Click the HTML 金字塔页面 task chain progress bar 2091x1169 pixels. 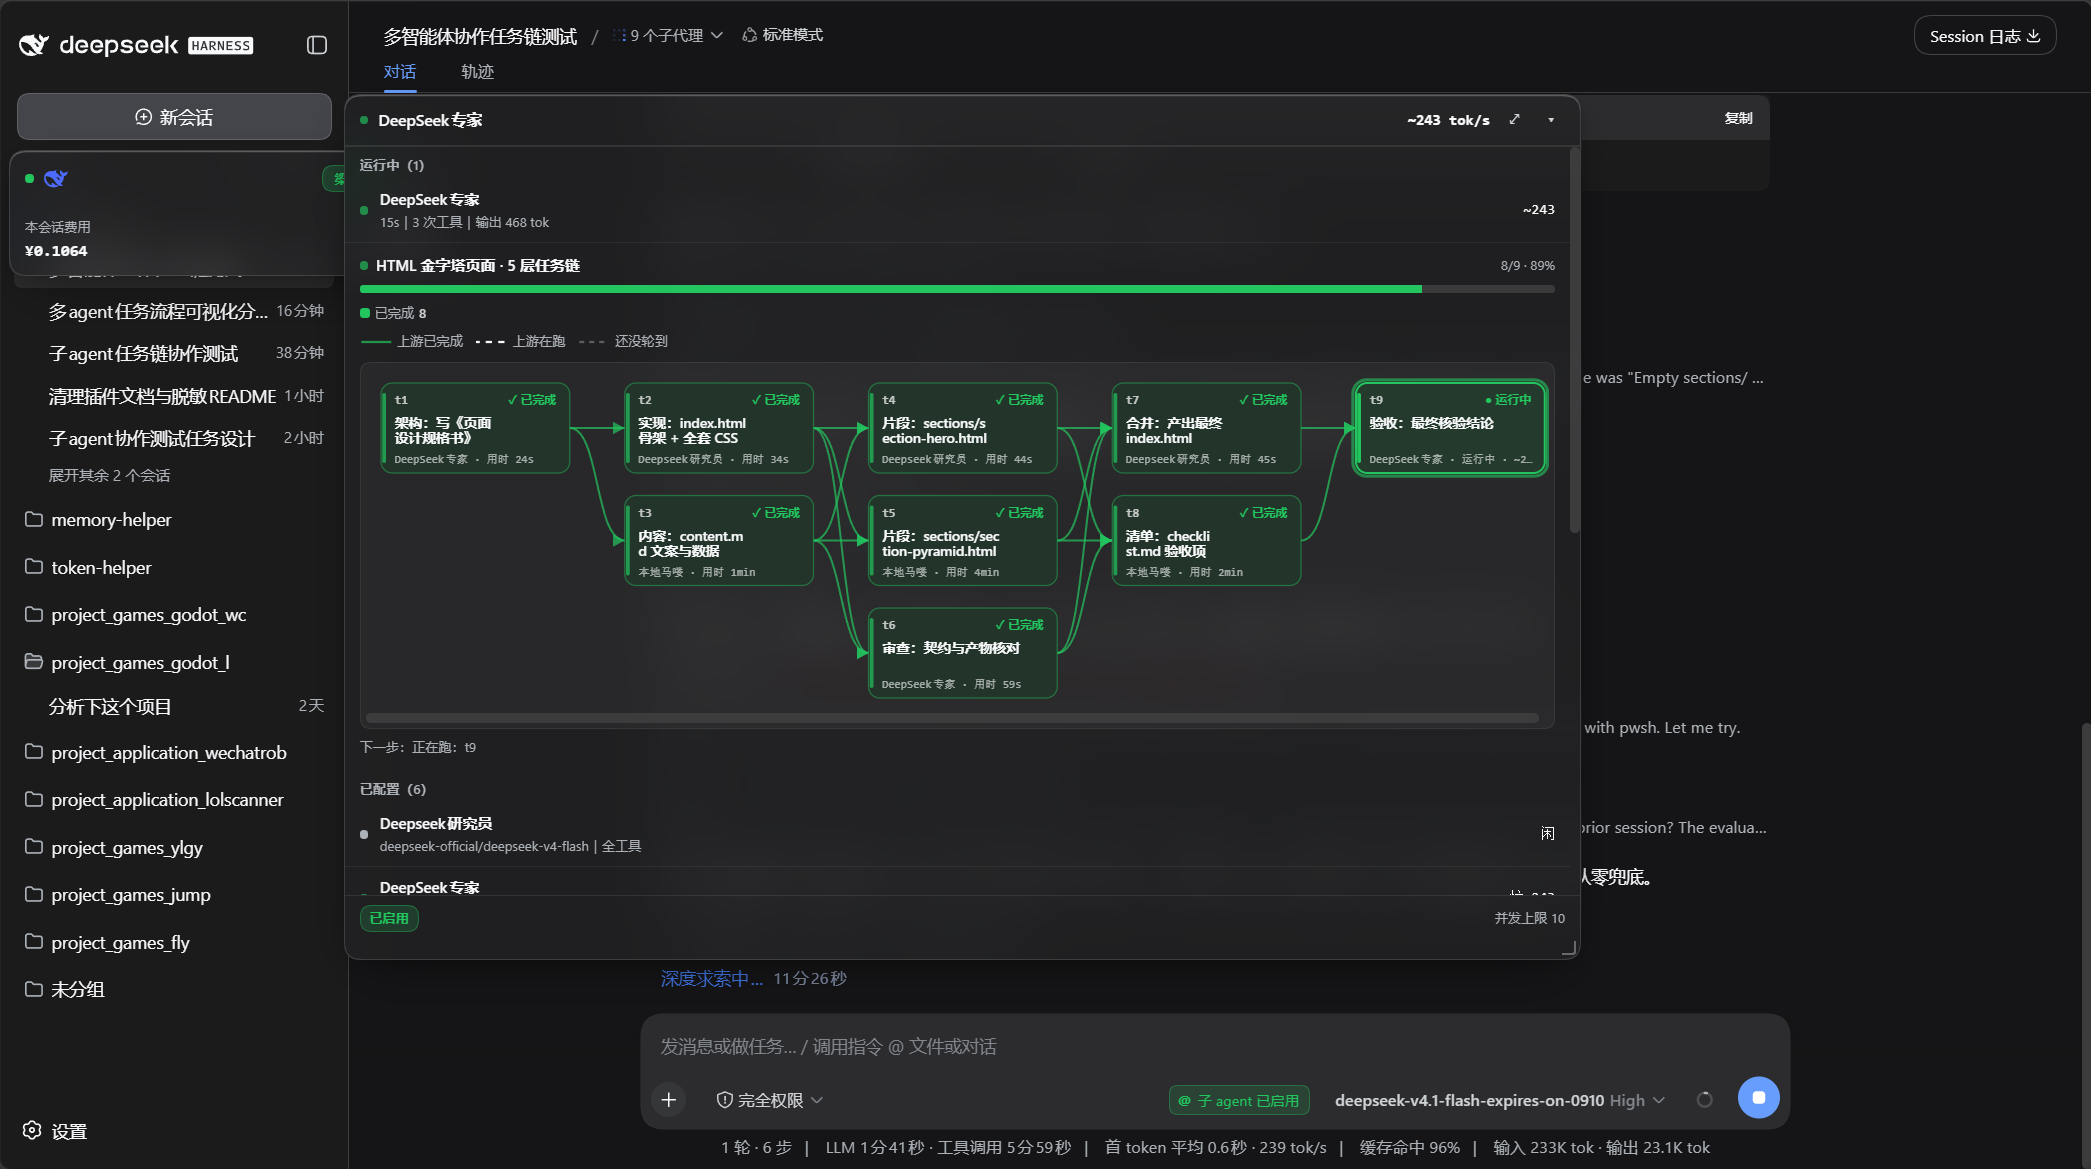(x=957, y=289)
